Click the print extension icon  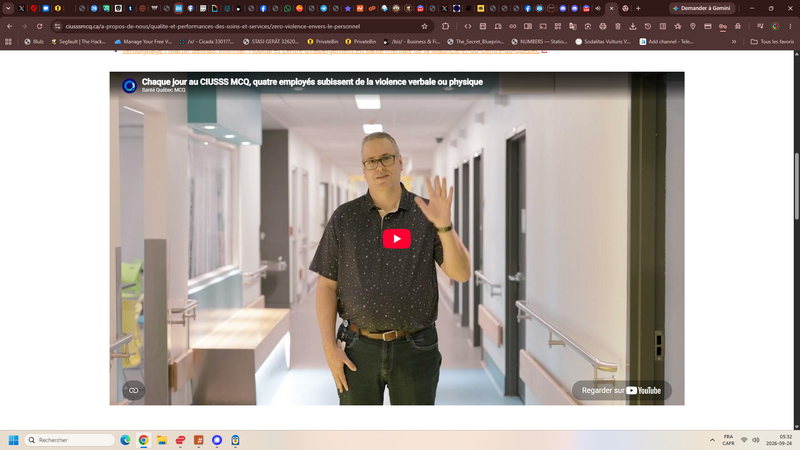click(x=603, y=26)
